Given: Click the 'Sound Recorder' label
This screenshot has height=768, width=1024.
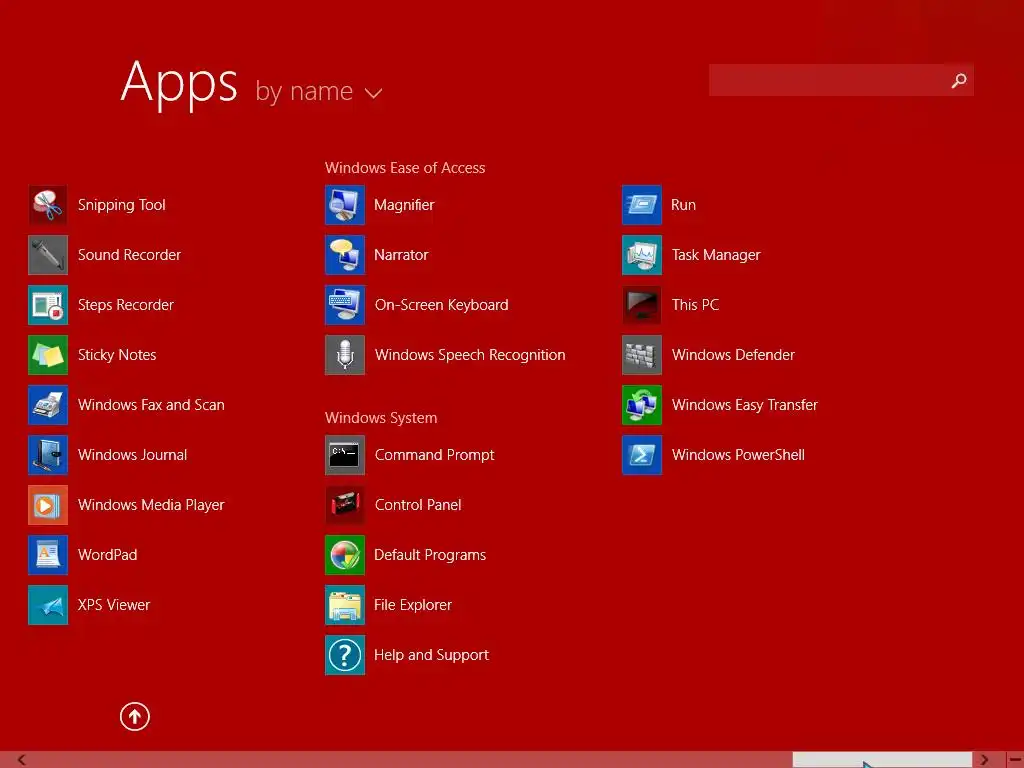Looking at the screenshot, I should (x=129, y=255).
